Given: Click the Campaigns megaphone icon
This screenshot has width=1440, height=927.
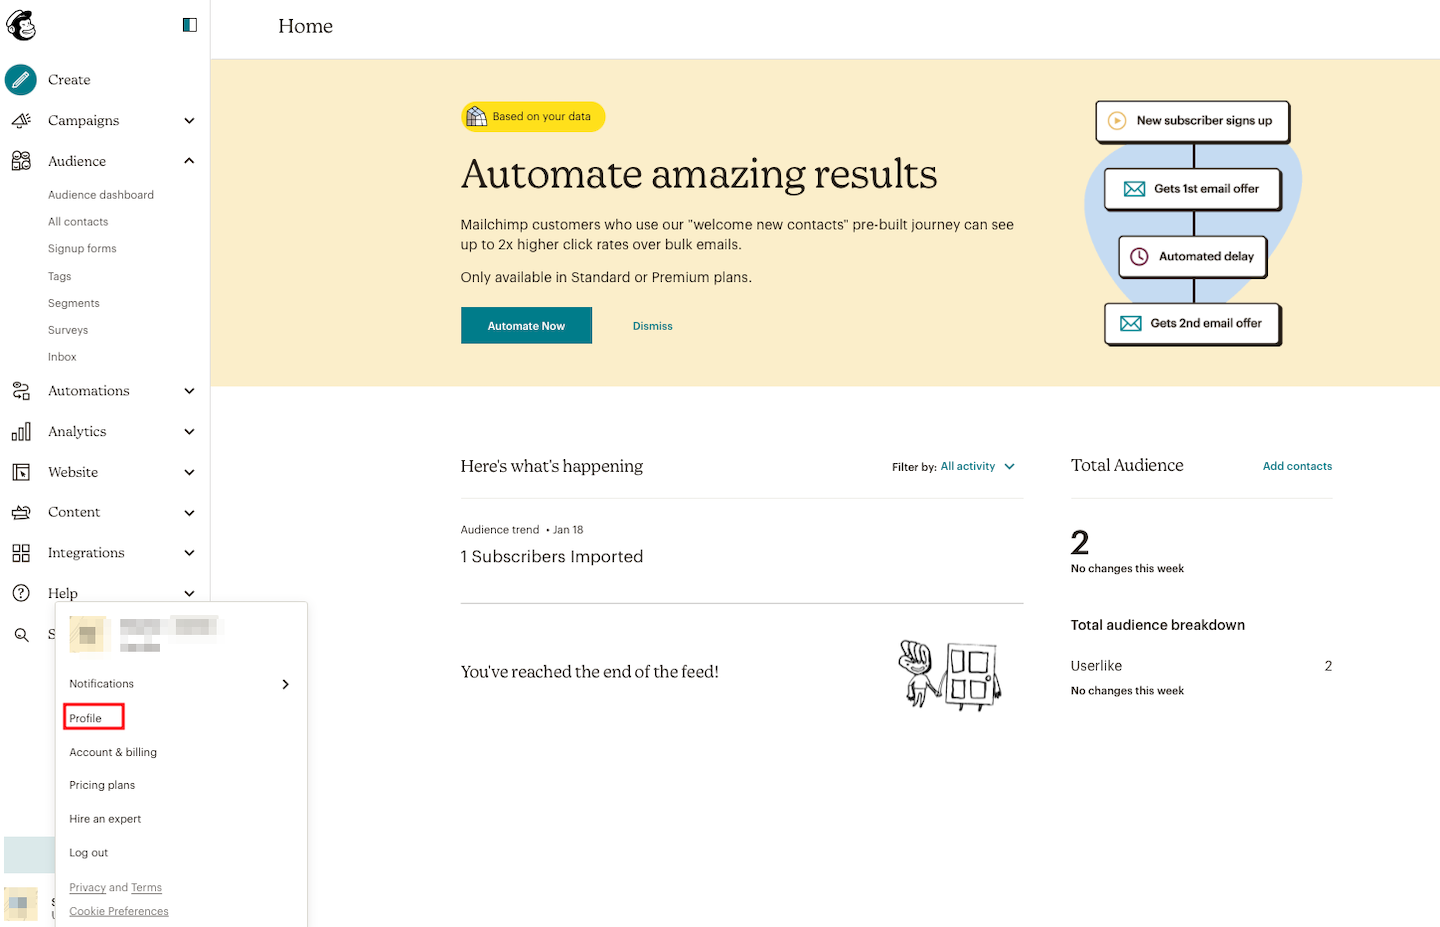Looking at the screenshot, I should coord(21,120).
